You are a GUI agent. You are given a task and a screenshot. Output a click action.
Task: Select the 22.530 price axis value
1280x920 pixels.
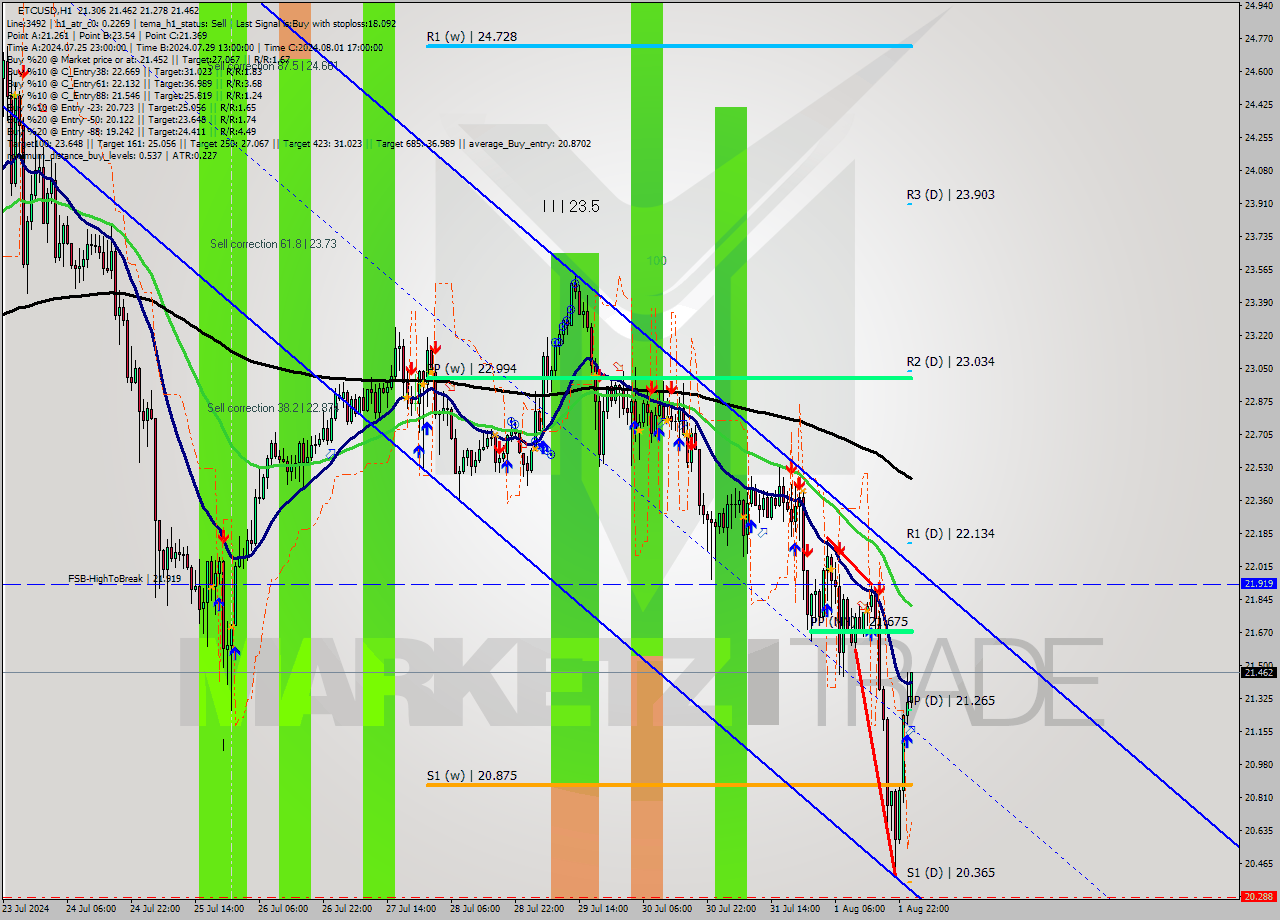[1257, 468]
